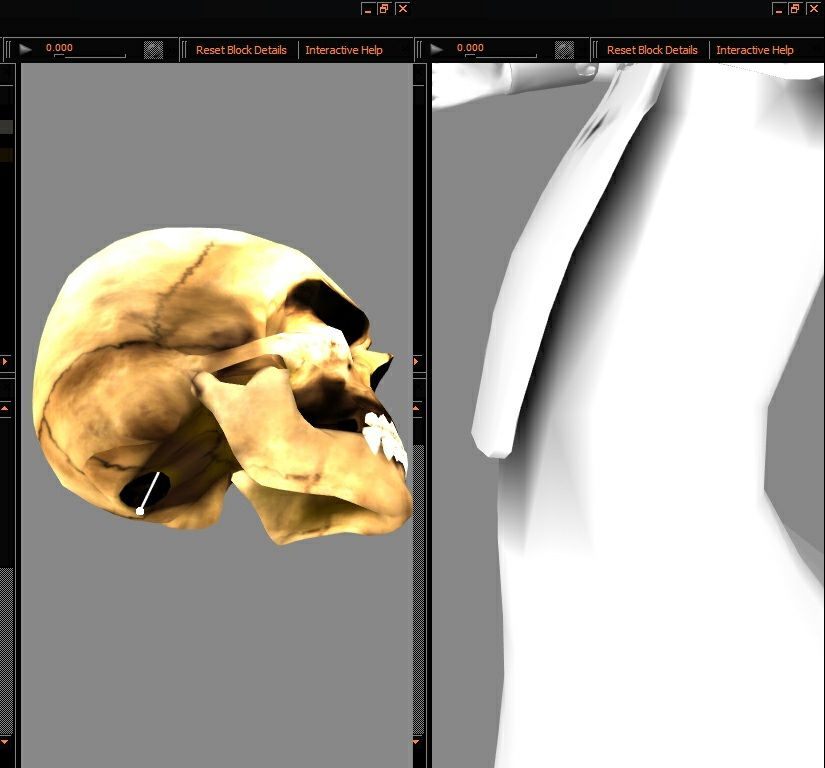
Task: Click the animation time slider in body window
Action: pyautogui.click(x=500, y=55)
